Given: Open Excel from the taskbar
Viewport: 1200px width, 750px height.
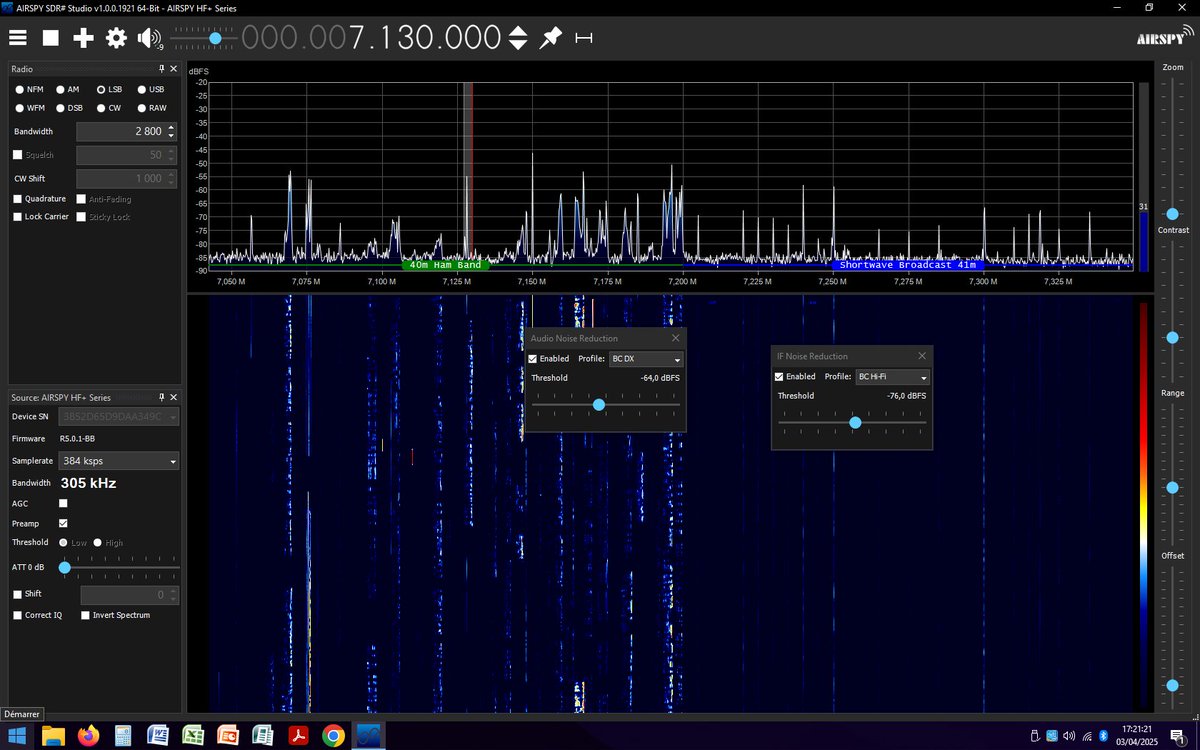Looking at the screenshot, I should click(x=193, y=736).
